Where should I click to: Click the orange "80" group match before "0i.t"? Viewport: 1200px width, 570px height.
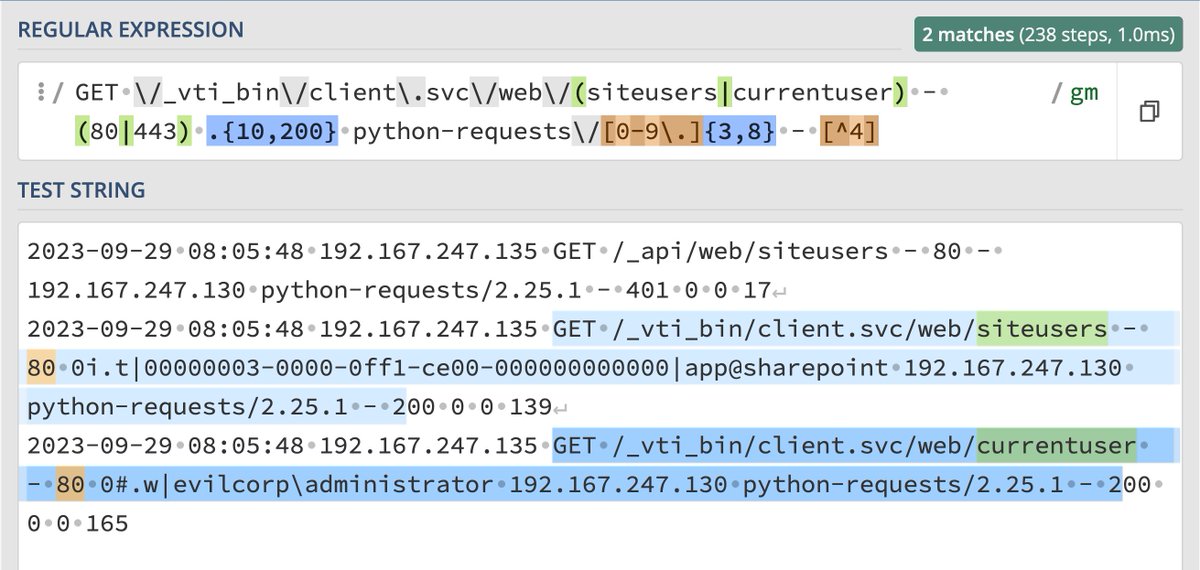click(42, 368)
